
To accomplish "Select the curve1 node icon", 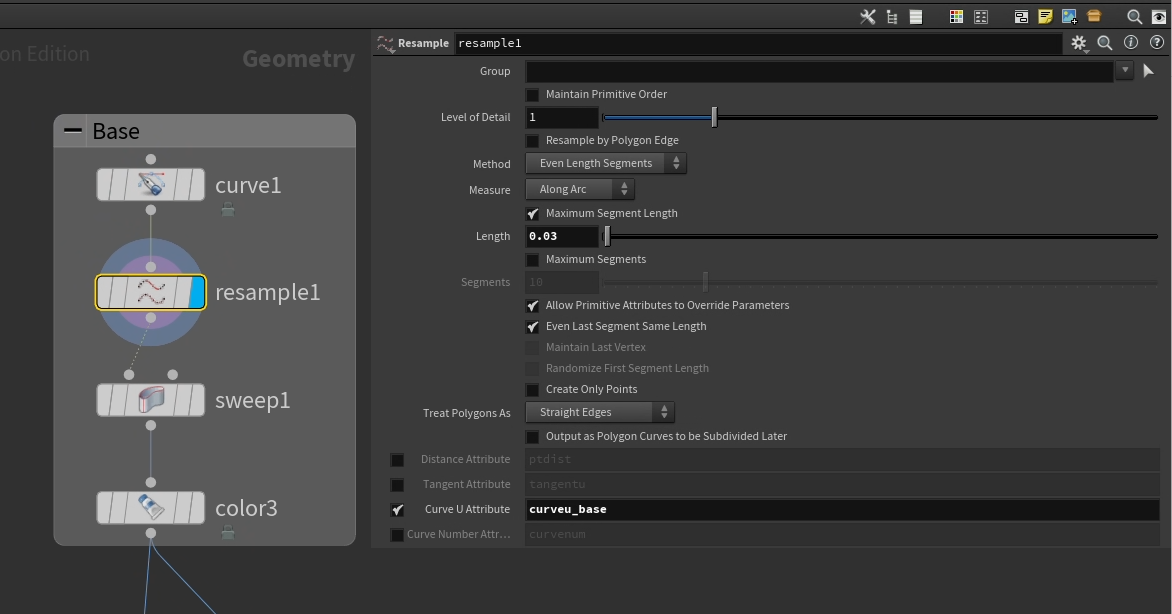I will [151, 185].
